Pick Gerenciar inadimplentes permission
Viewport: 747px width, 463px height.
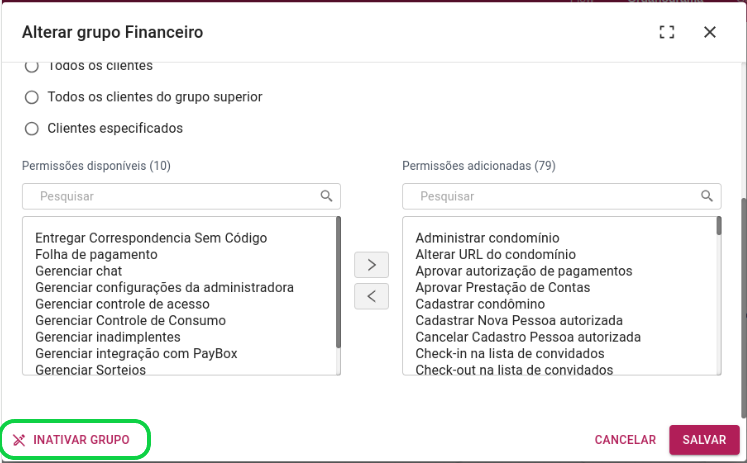point(108,337)
